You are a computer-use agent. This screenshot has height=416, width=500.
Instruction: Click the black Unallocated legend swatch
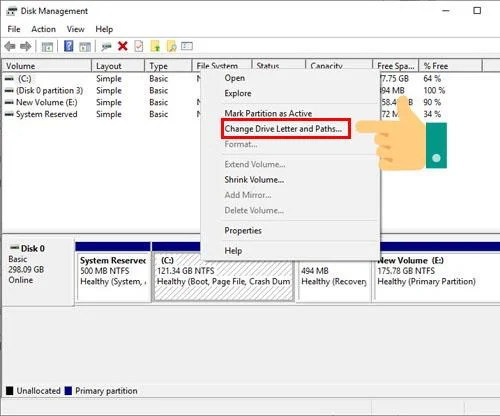(x=10, y=391)
